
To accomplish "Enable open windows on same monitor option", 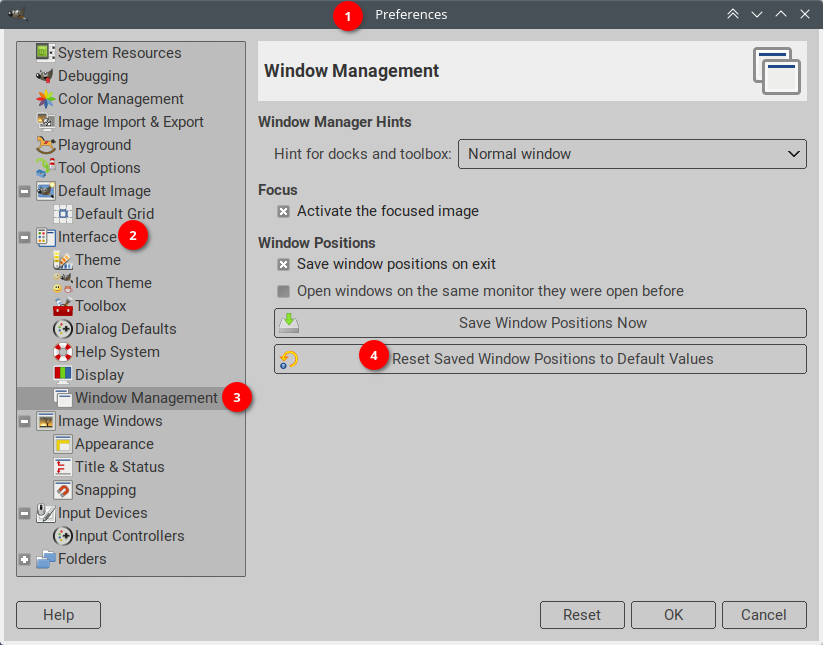I will pos(283,291).
